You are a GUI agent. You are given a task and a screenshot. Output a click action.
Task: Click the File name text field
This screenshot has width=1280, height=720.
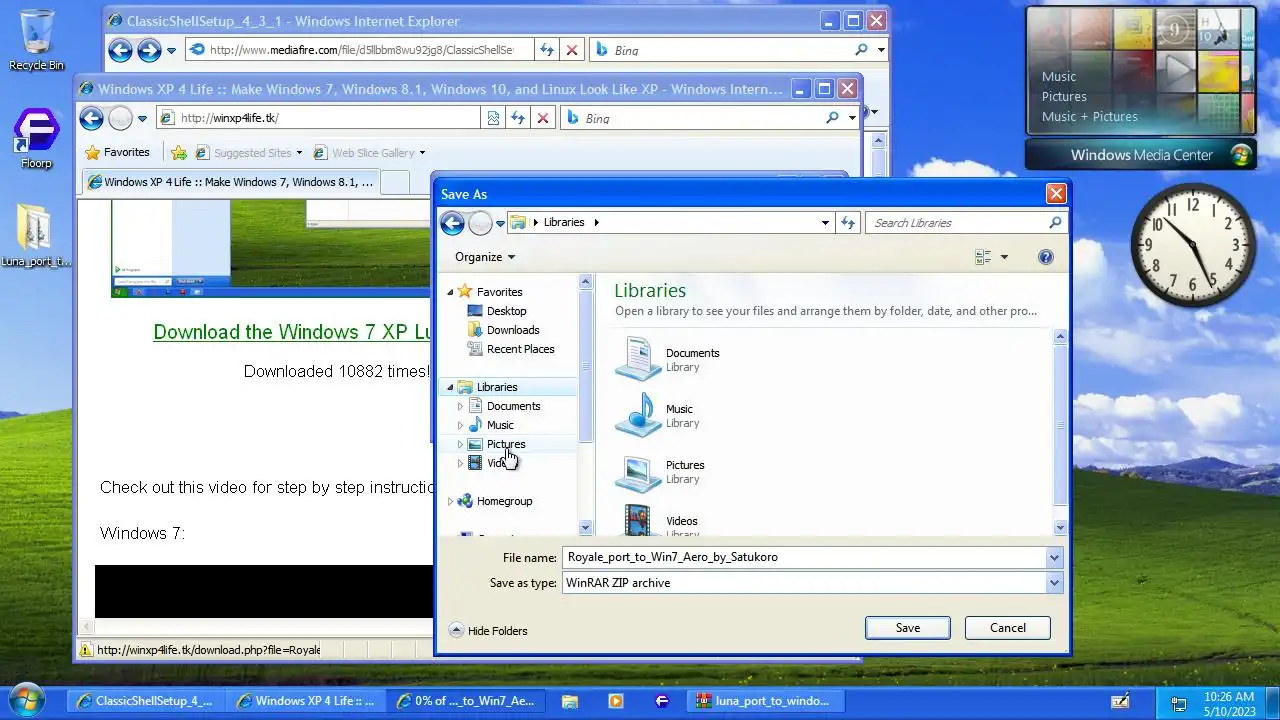click(x=804, y=558)
